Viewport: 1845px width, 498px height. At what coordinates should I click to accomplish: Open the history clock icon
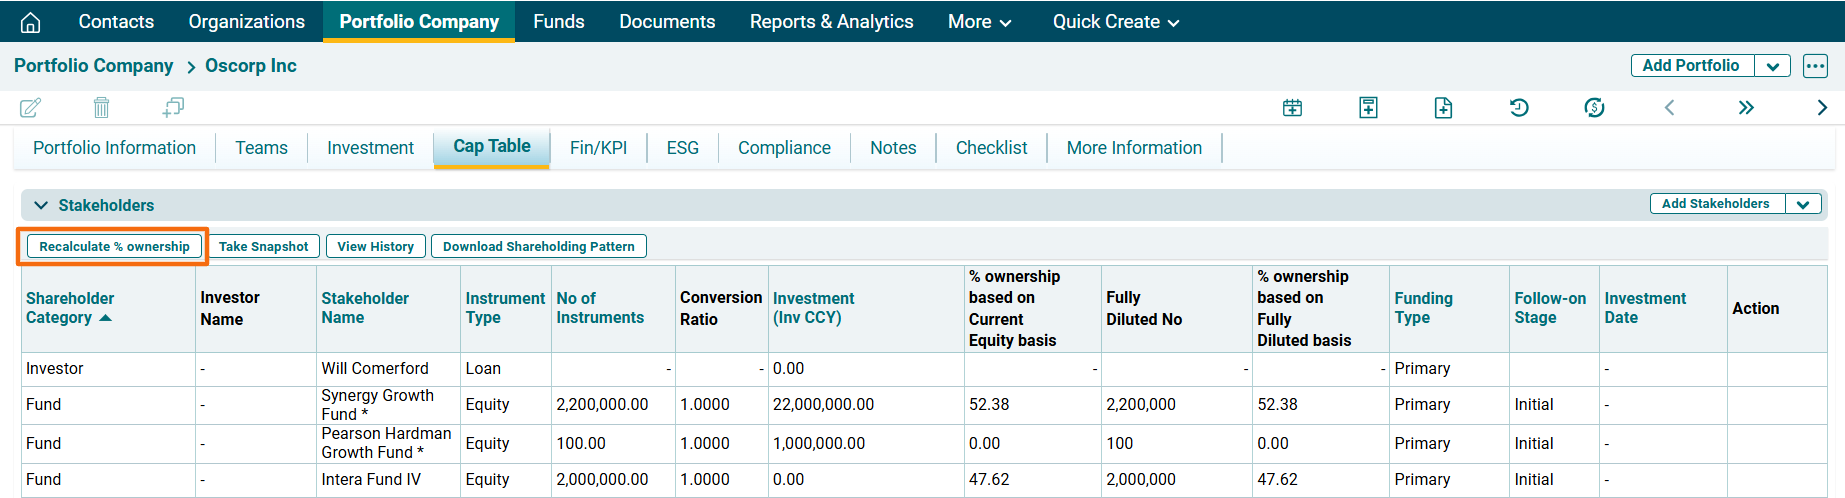1519,107
